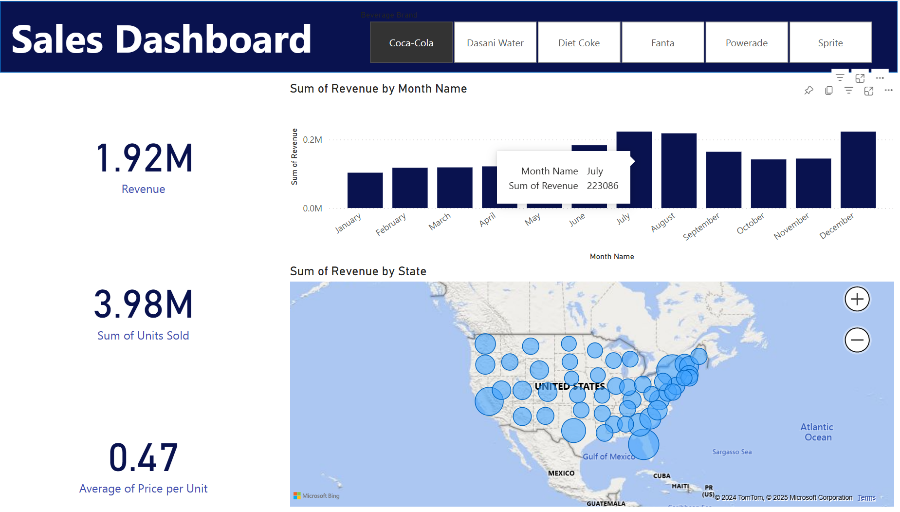Copy the bar chart visual as image
900x512 pixels.
(829, 91)
